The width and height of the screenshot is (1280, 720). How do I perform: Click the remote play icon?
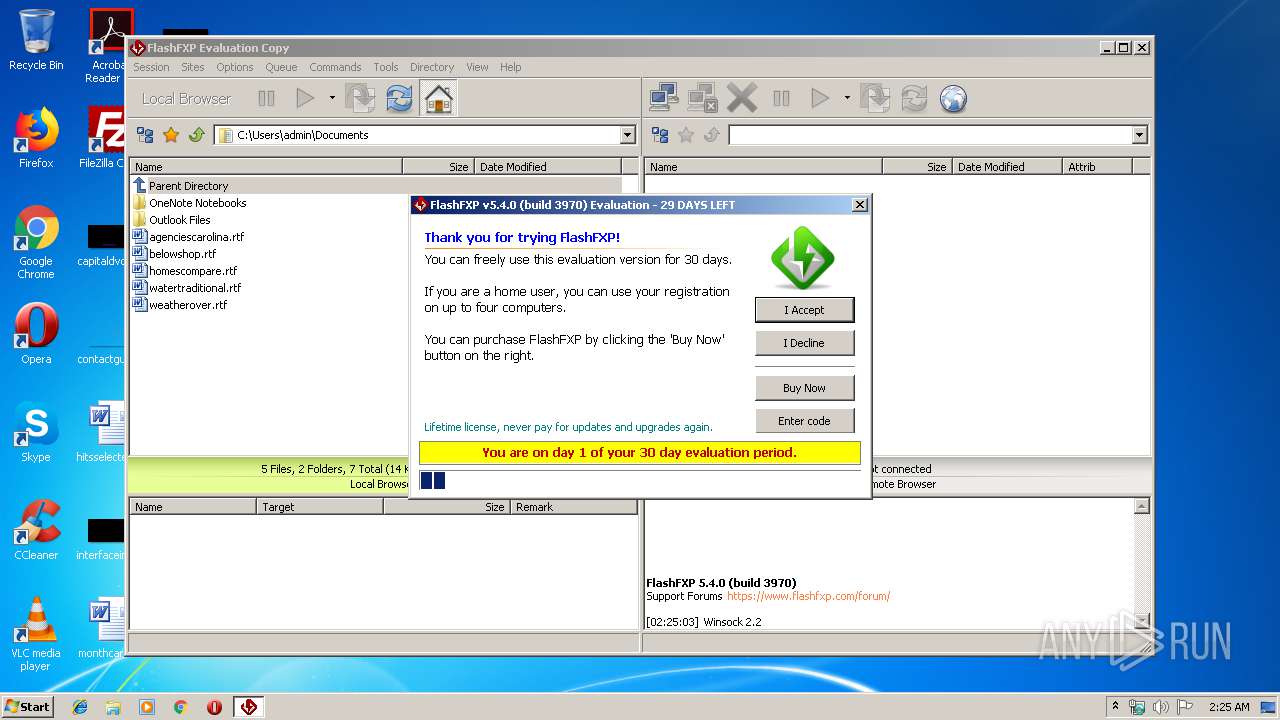coord(820,98)
